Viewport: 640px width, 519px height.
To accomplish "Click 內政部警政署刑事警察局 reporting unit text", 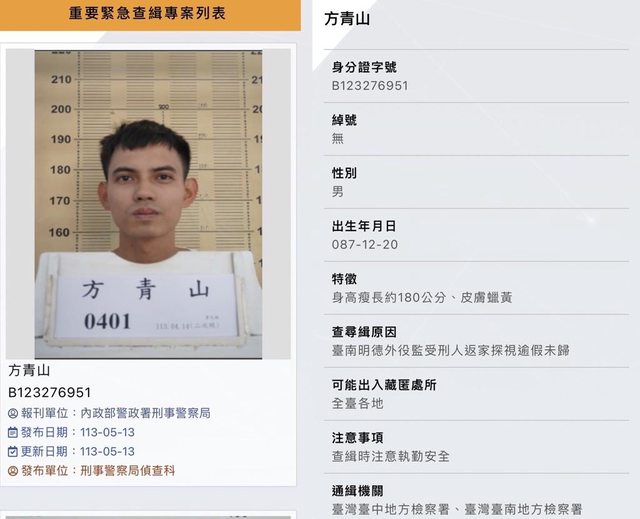I will pos(145,413).
